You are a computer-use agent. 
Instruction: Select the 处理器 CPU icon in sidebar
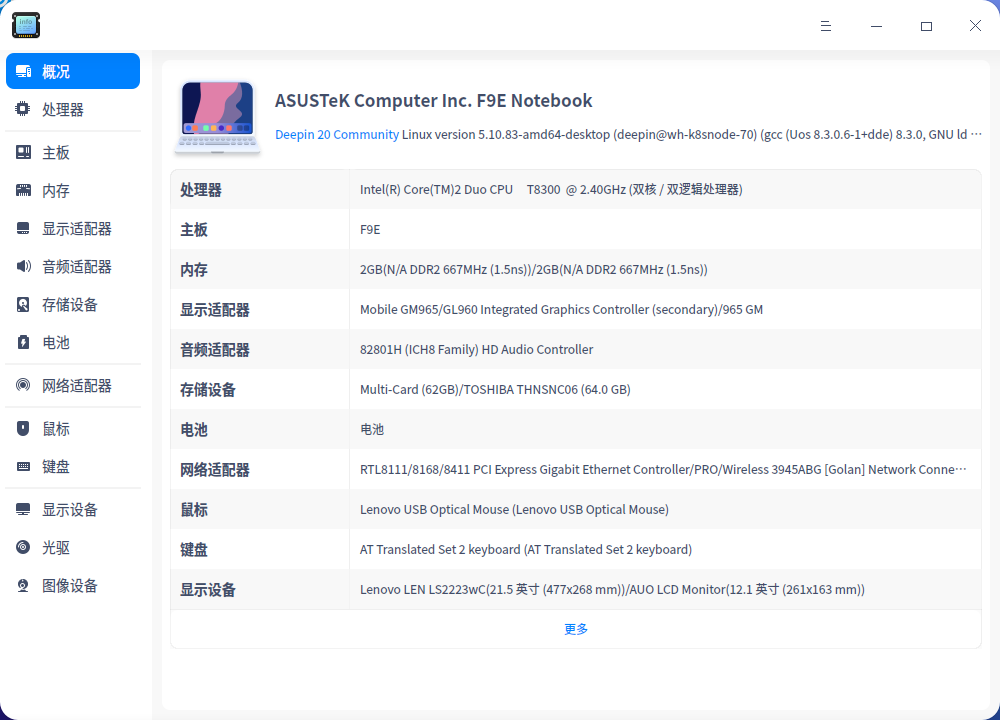pyautogui.click(x=22, y=109)
